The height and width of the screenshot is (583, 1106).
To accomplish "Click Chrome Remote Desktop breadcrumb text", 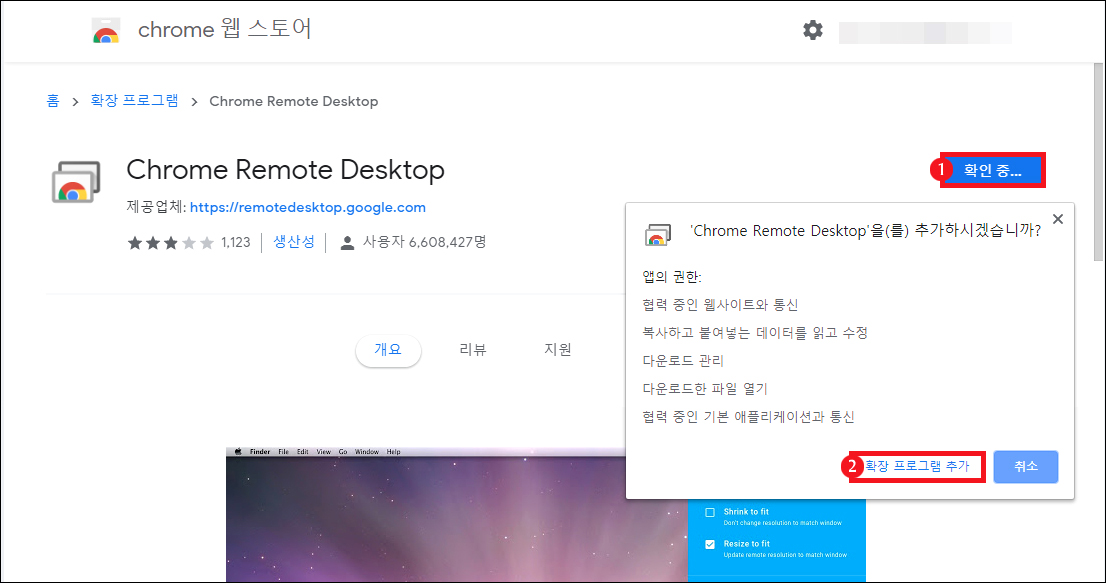I will tap(293, 102).
